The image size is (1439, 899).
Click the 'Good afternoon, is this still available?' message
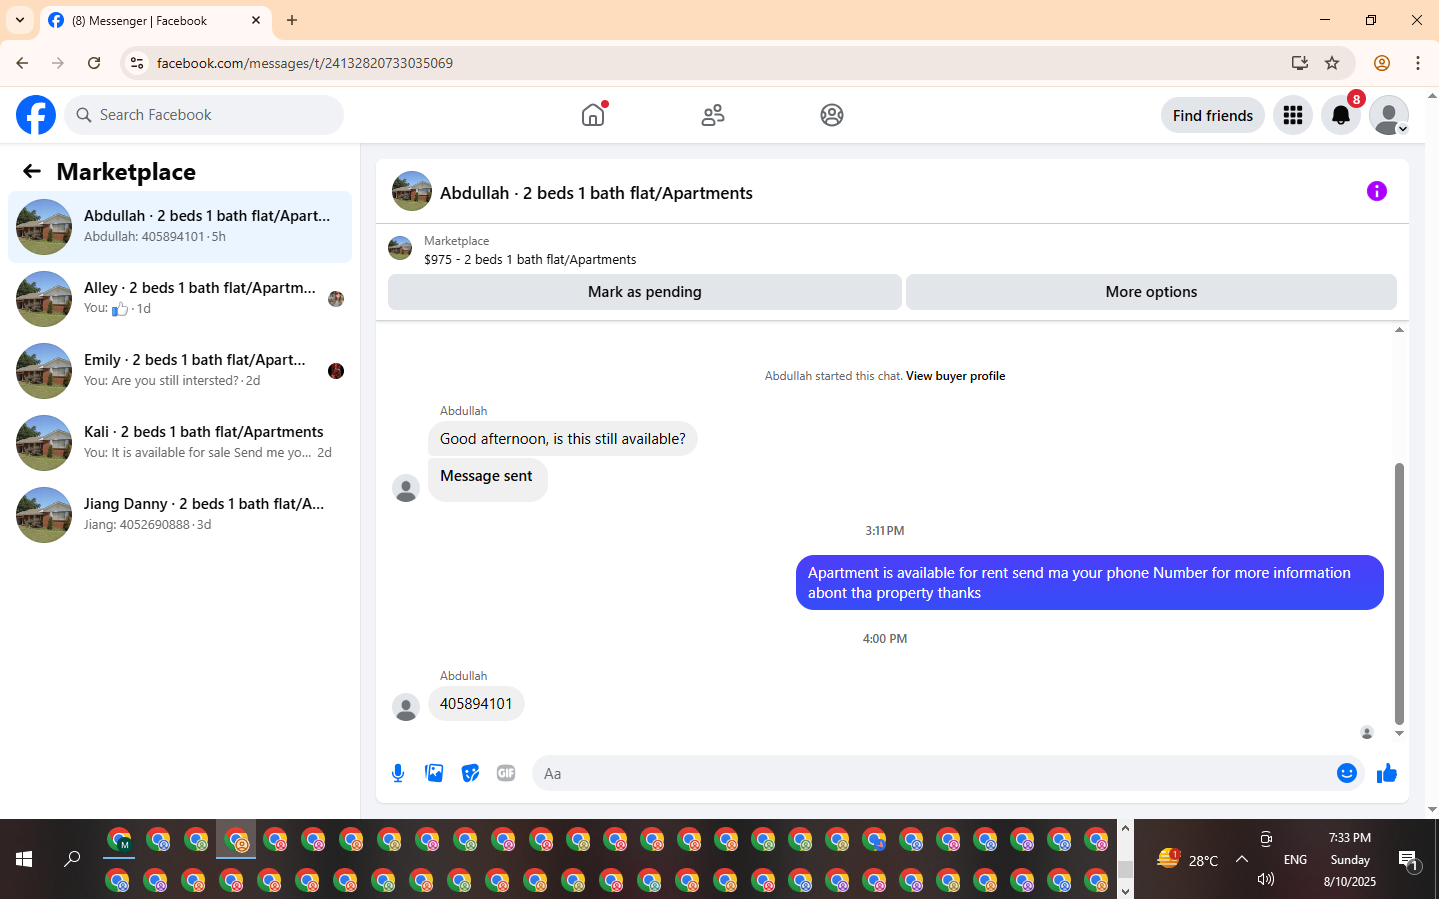click(x=563, y=439)
